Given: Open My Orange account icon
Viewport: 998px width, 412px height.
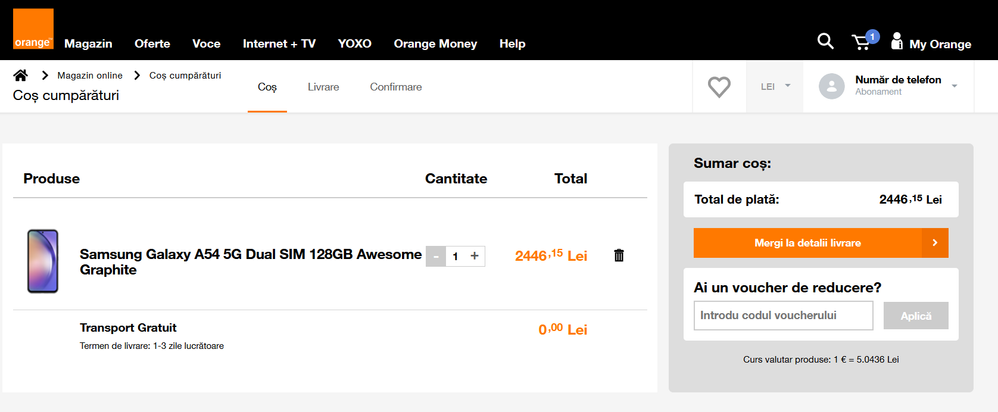Looking at the screenshot, I should click(x=897, y=42).
